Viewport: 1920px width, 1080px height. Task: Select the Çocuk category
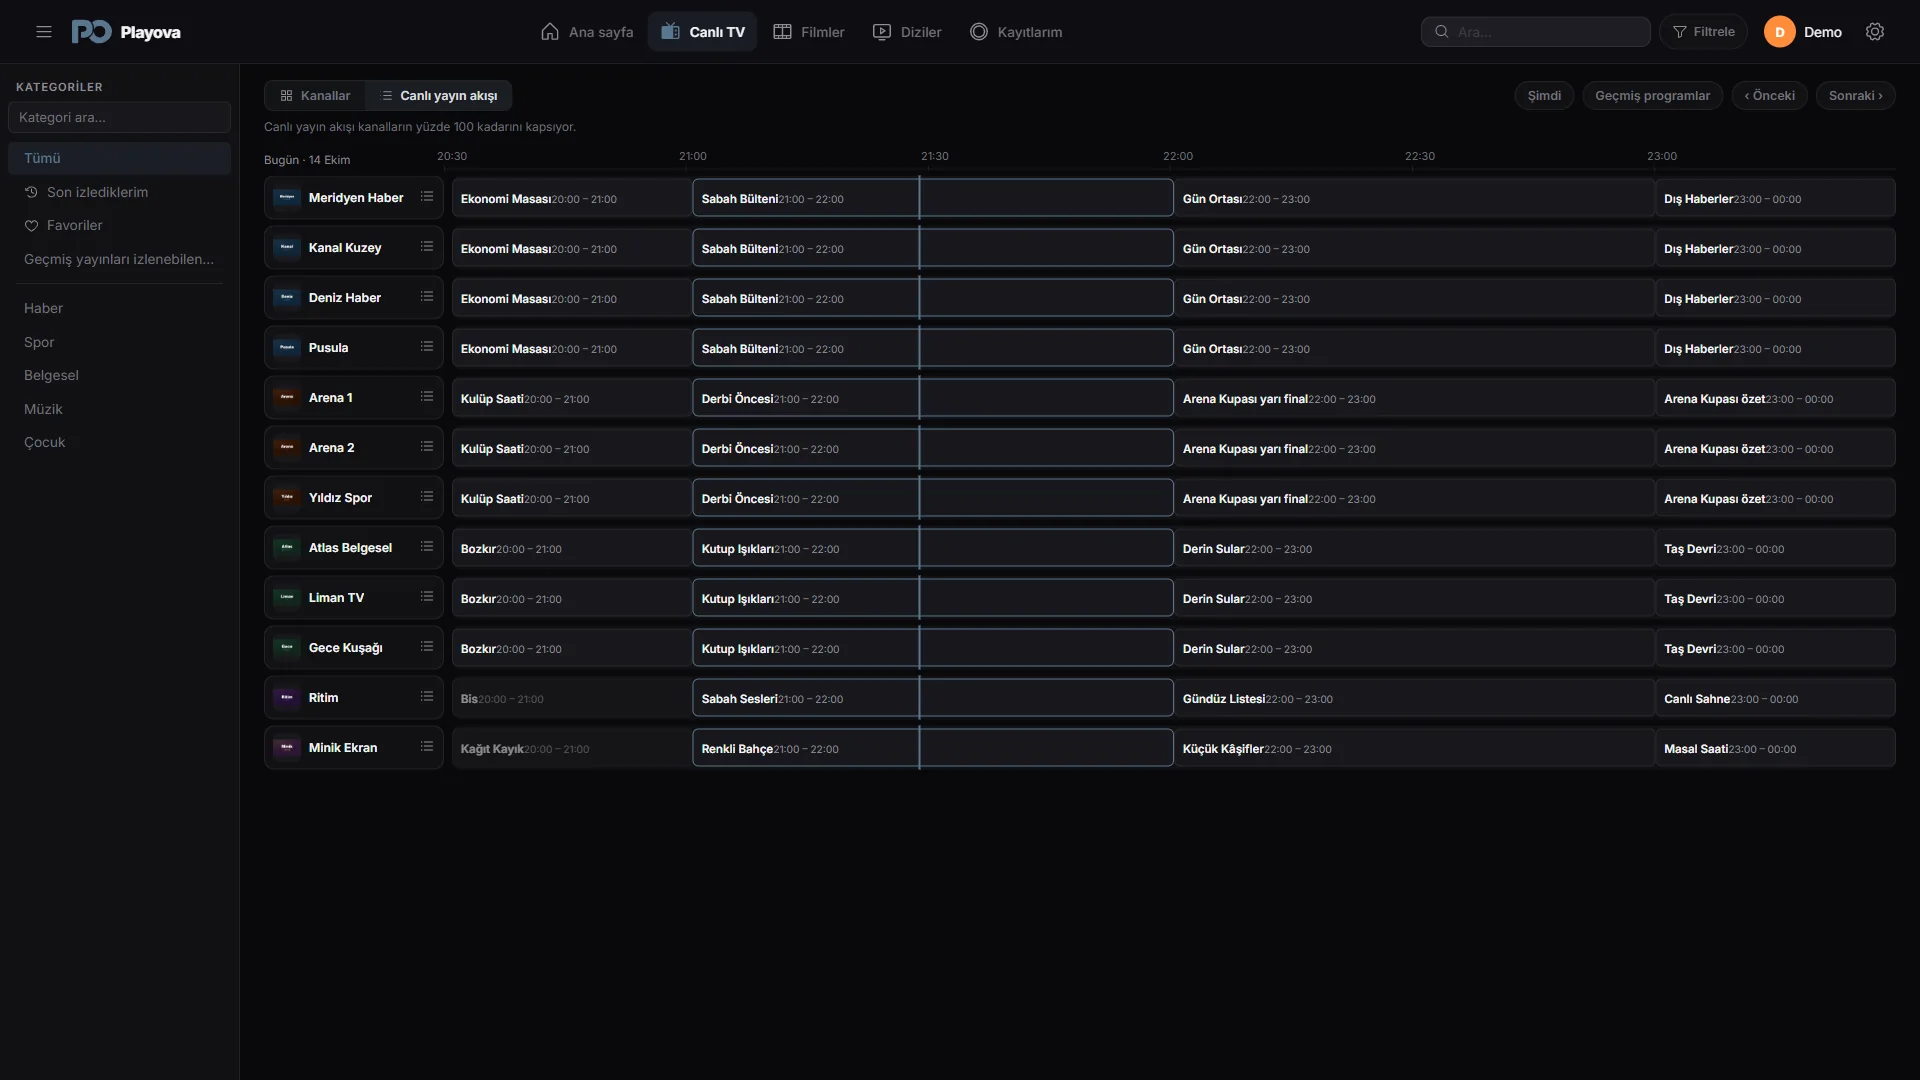coord(119,442)
